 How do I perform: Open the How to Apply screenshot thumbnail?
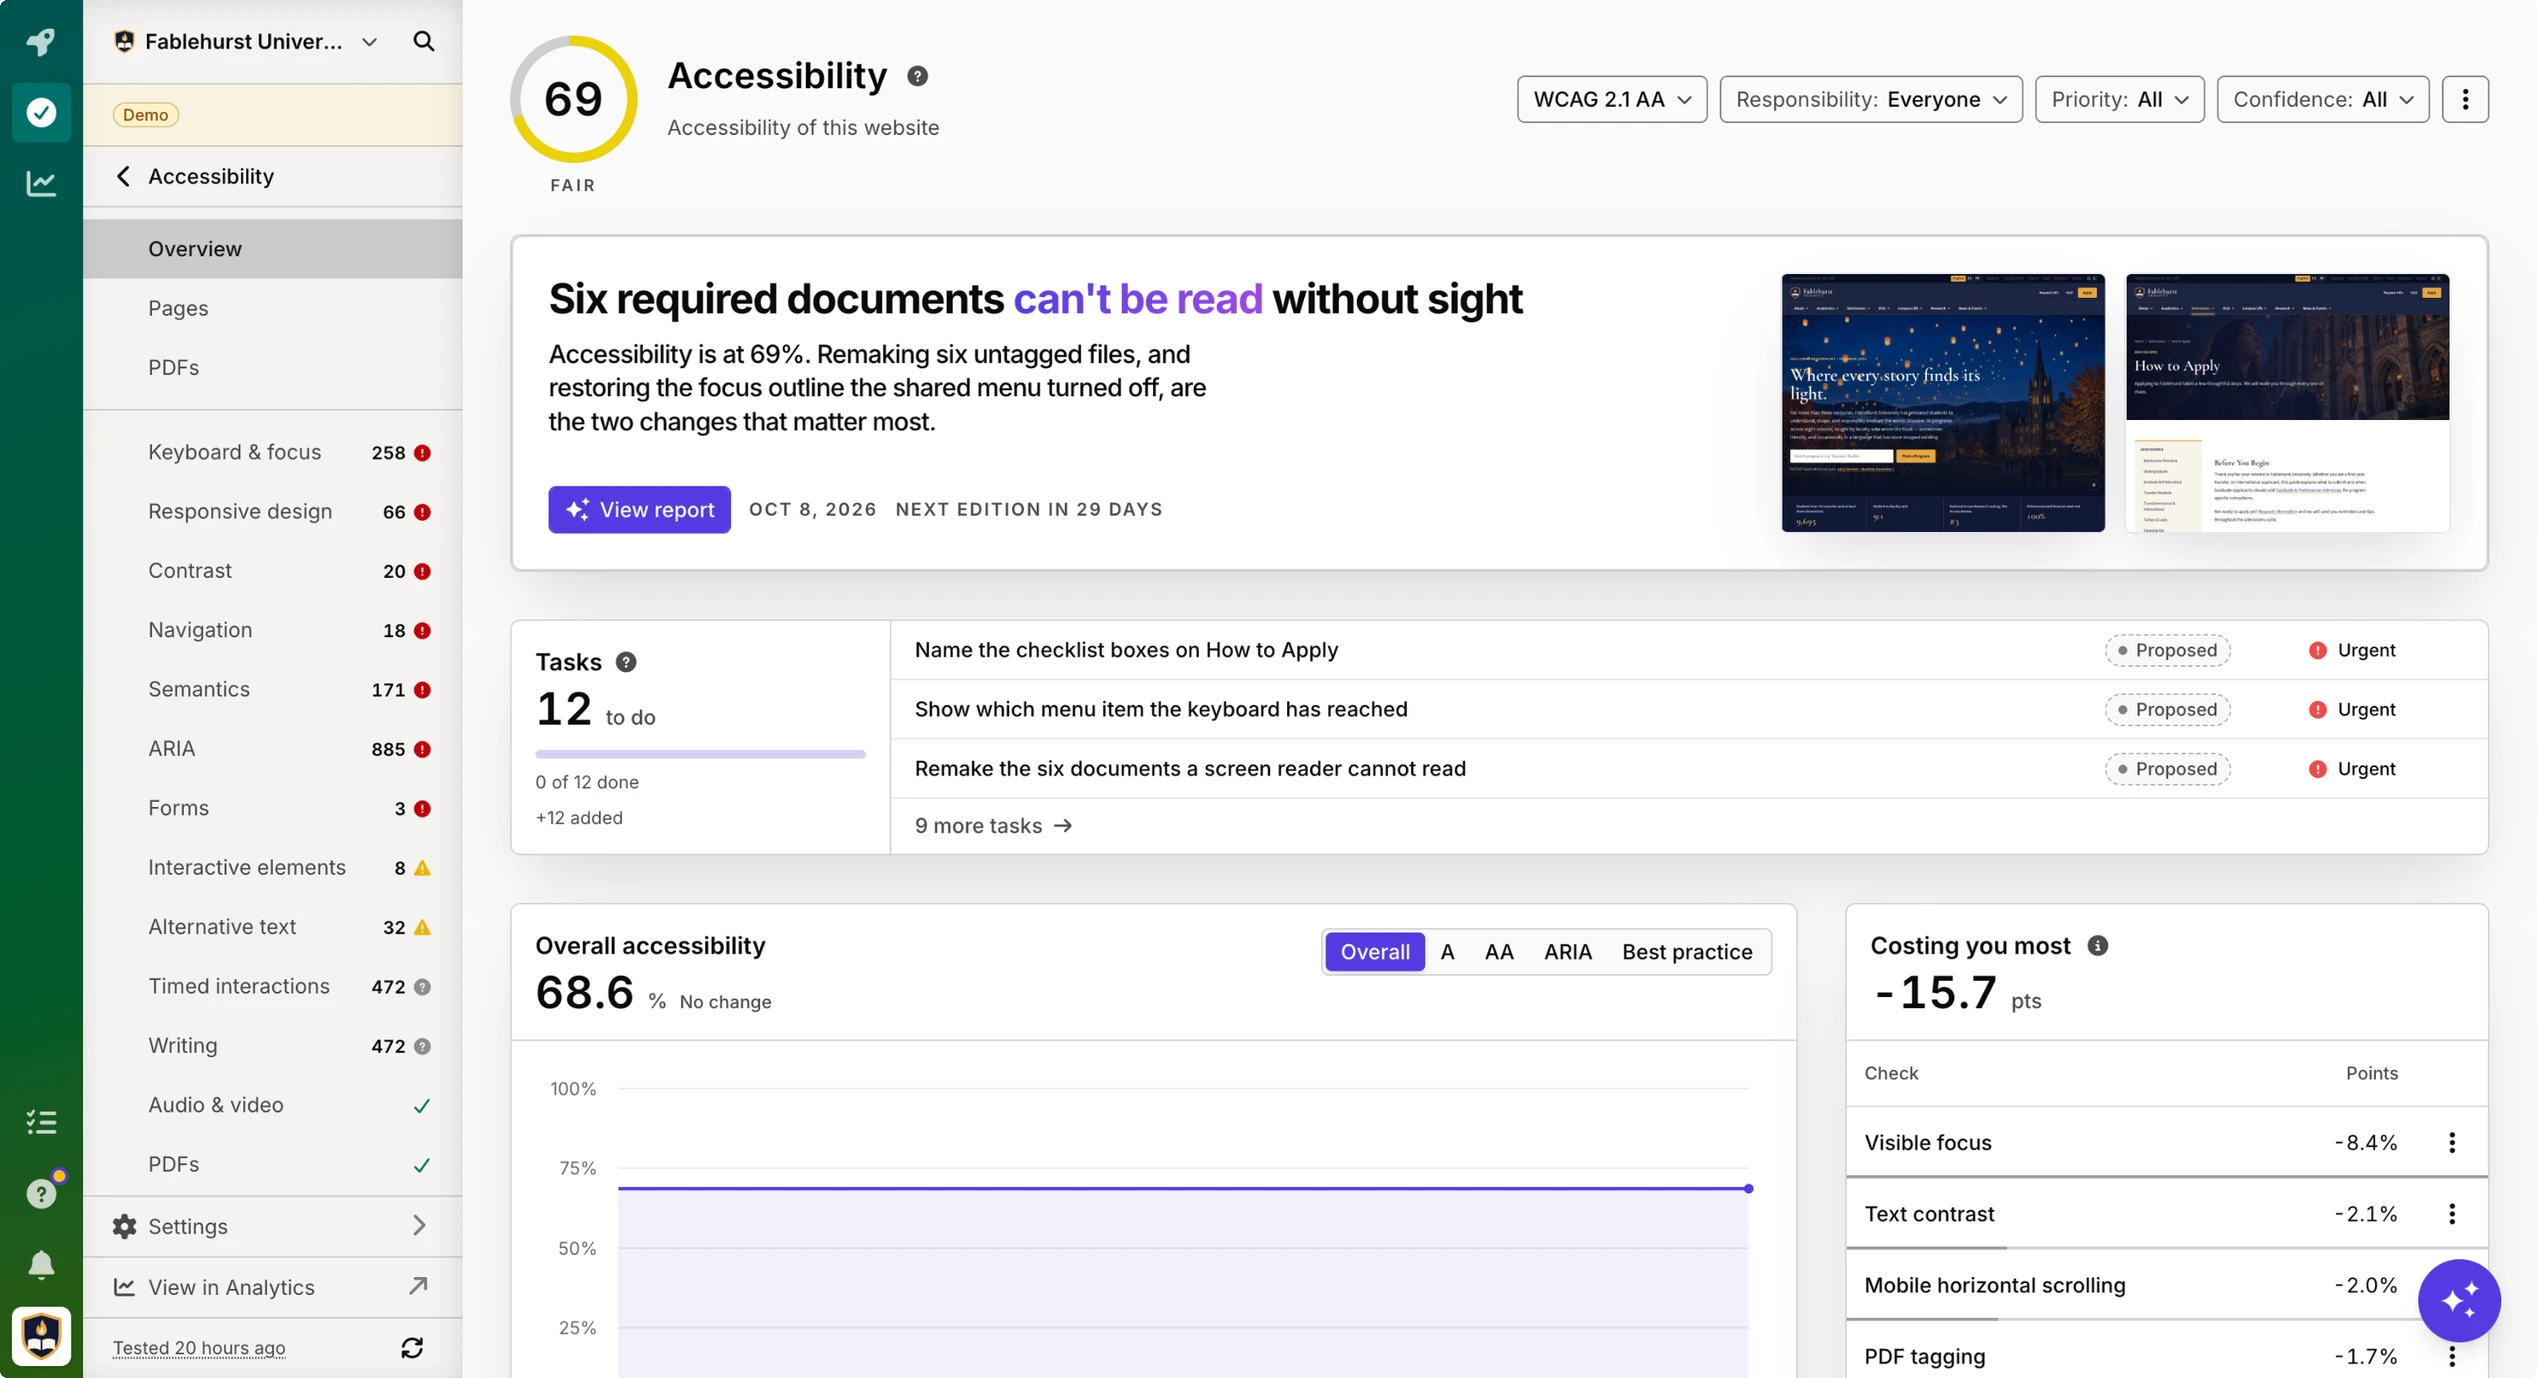[2287, 403]
